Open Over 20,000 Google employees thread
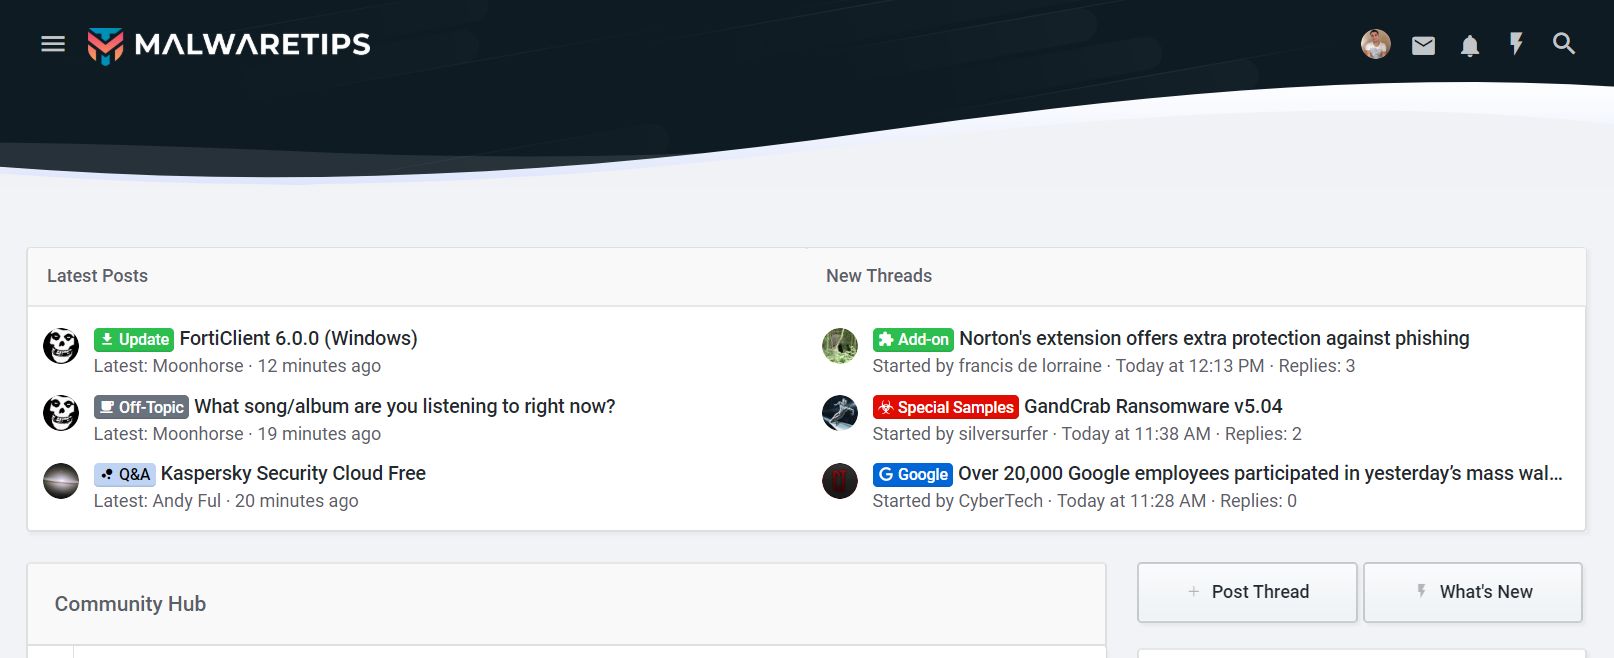Viewport: 1614px width, 658px height. (x=1260, y=473)
